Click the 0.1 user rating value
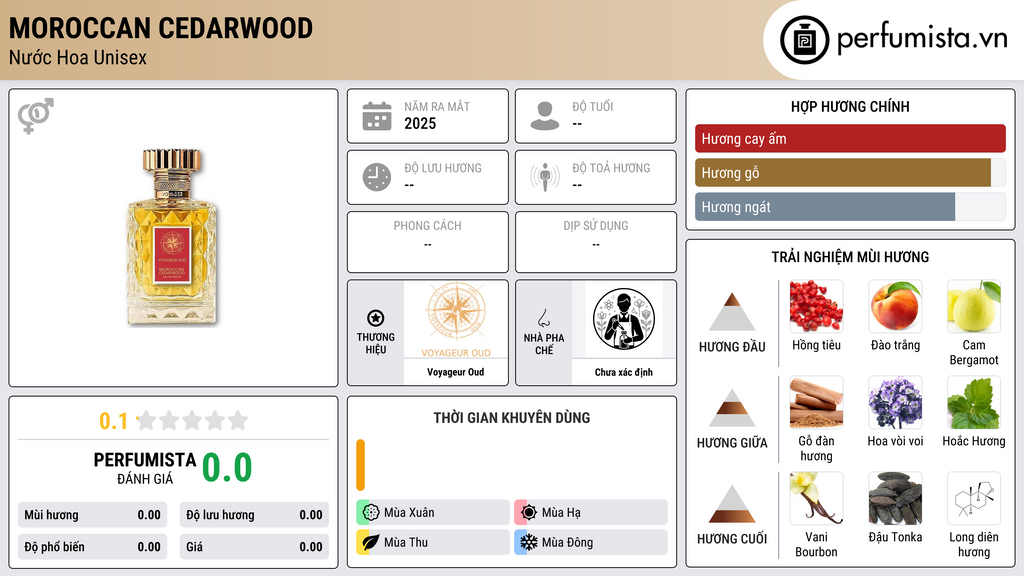 point(113,421)
